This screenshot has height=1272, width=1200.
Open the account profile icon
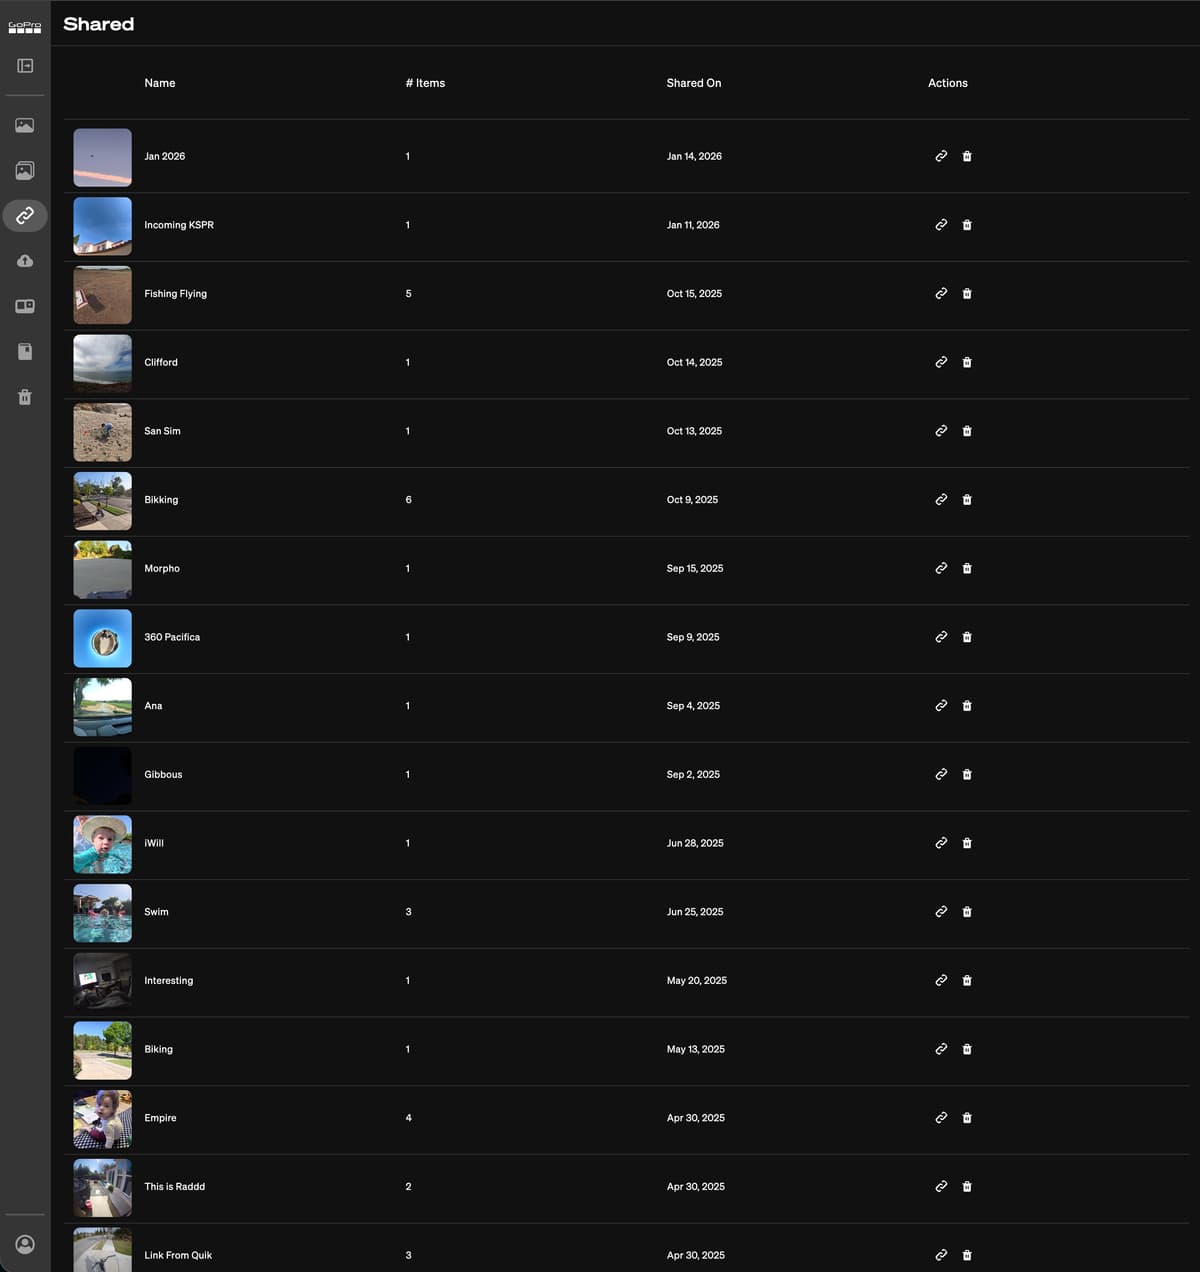coord(25,1244)
